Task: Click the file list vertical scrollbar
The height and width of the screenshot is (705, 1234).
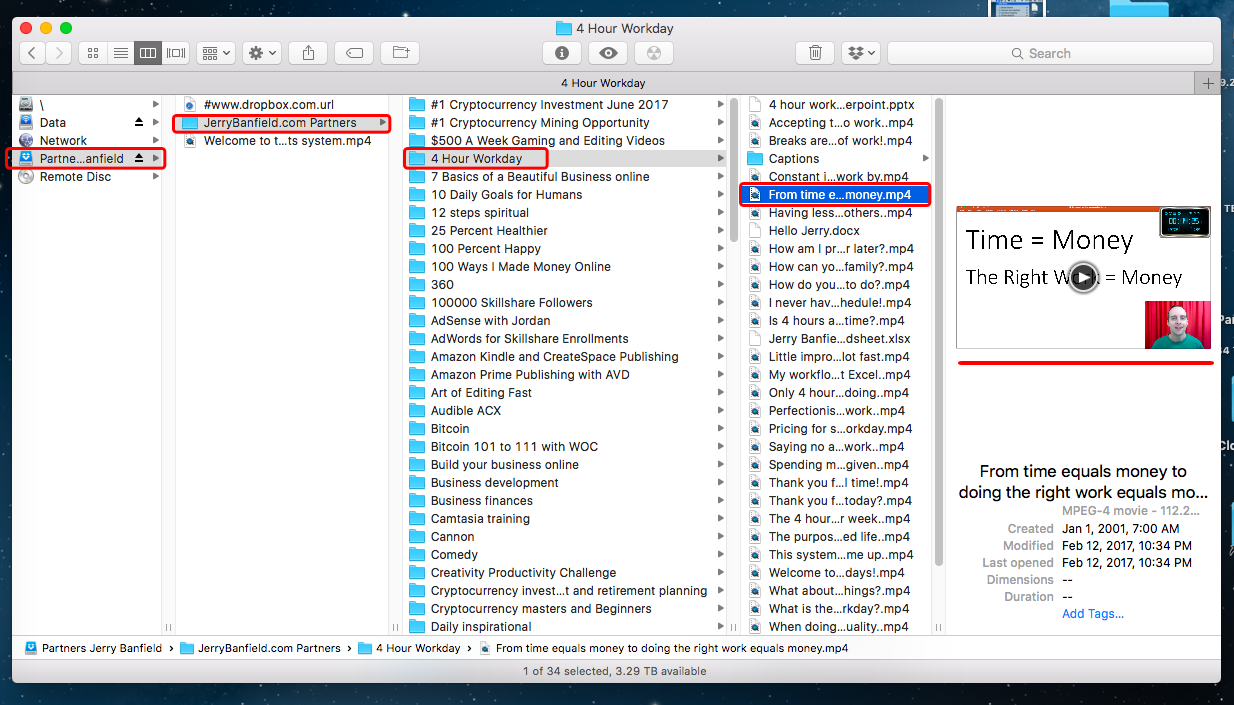Action: click(938, 330)
